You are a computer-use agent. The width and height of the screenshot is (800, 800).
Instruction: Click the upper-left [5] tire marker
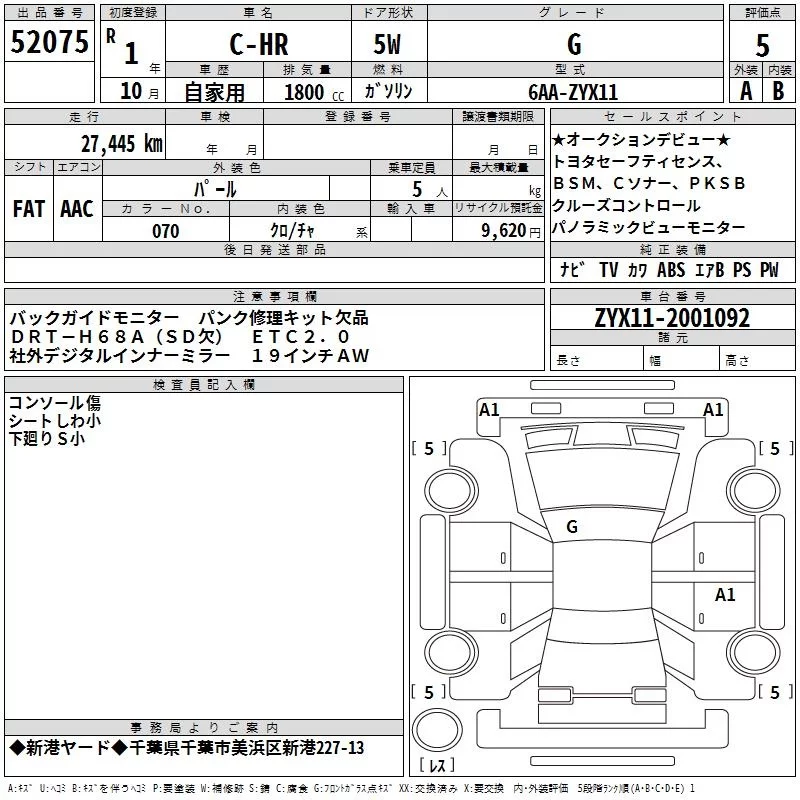pos(429,449)
